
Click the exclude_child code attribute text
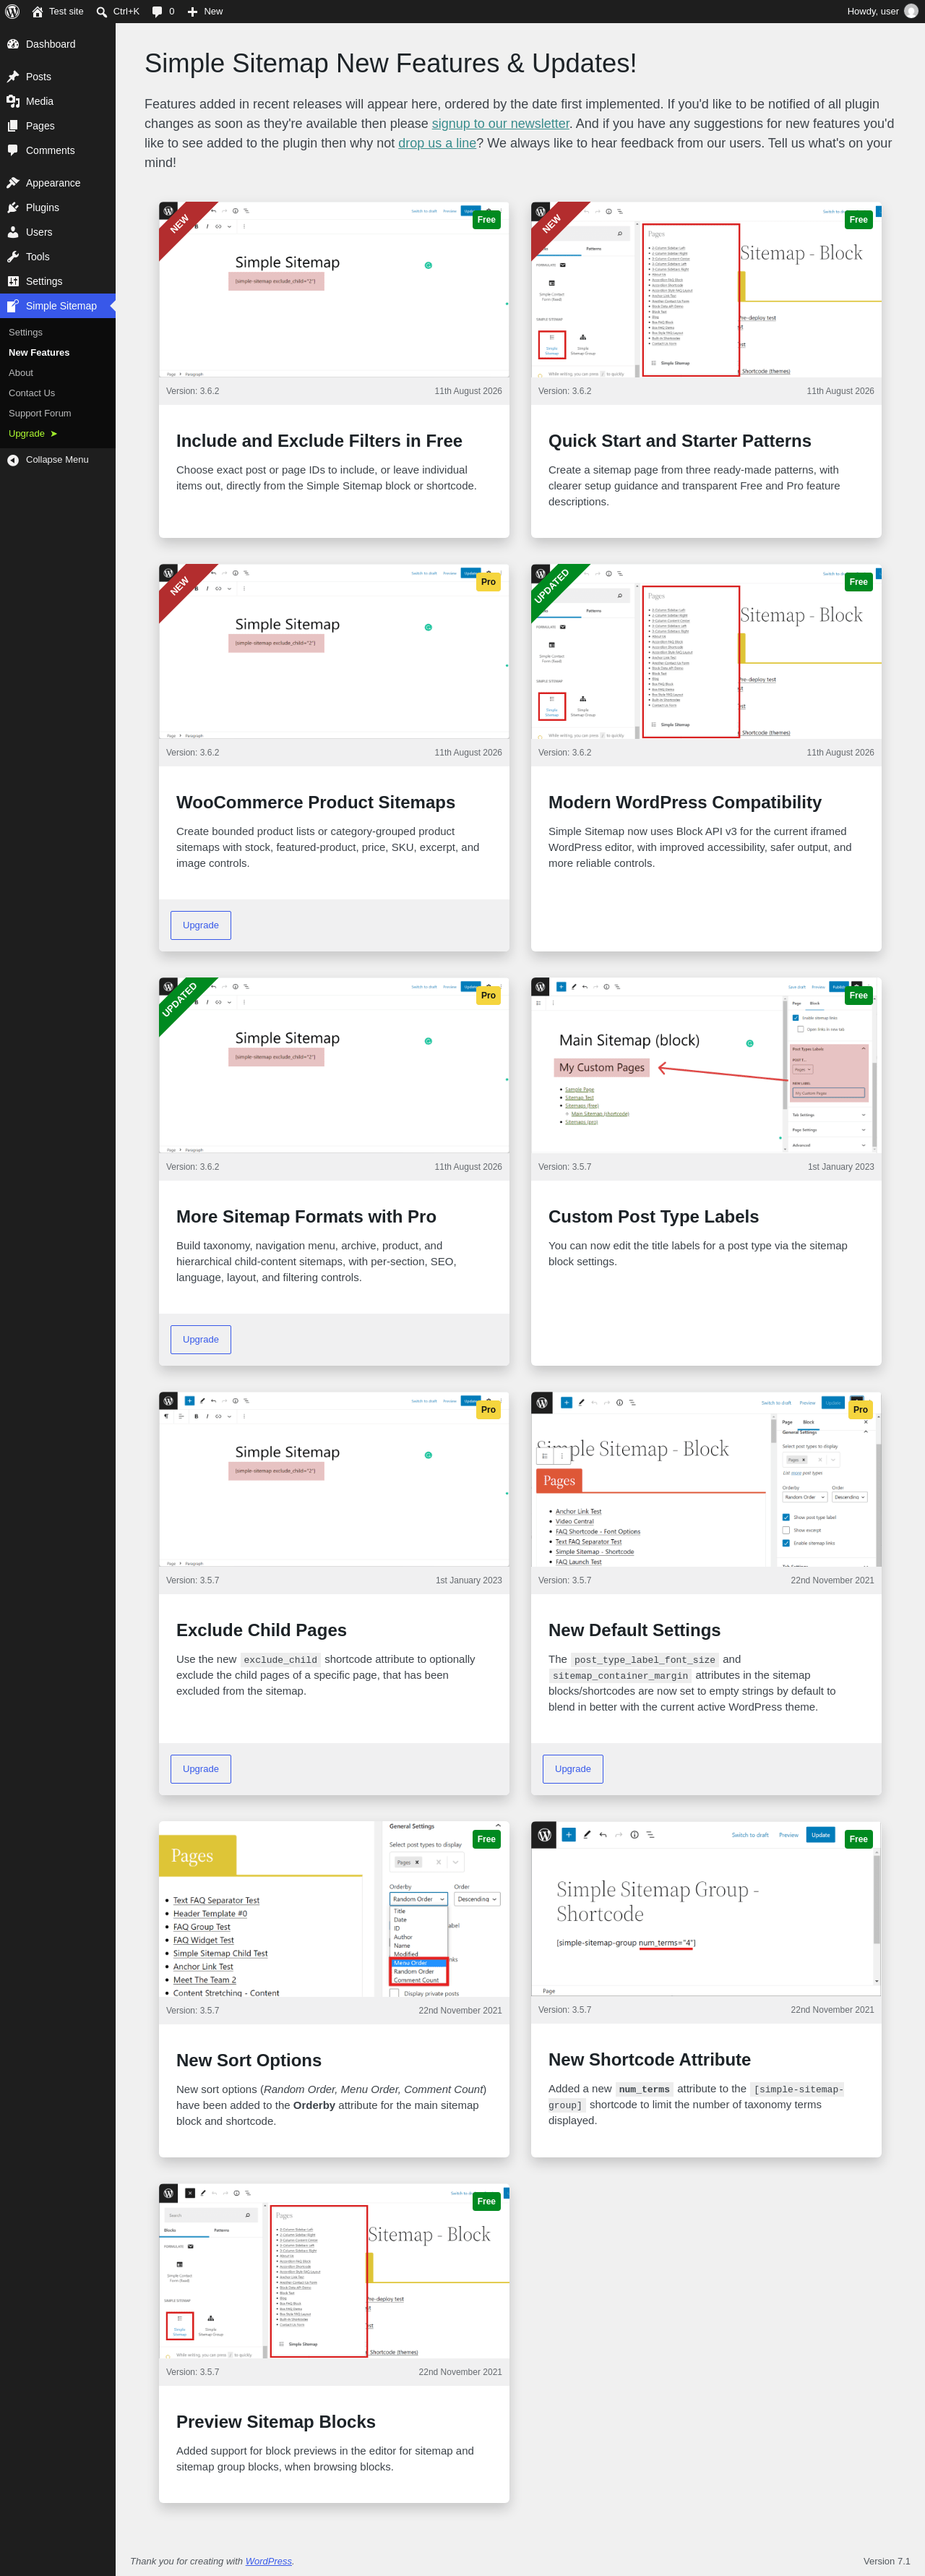coord(281,1660)
